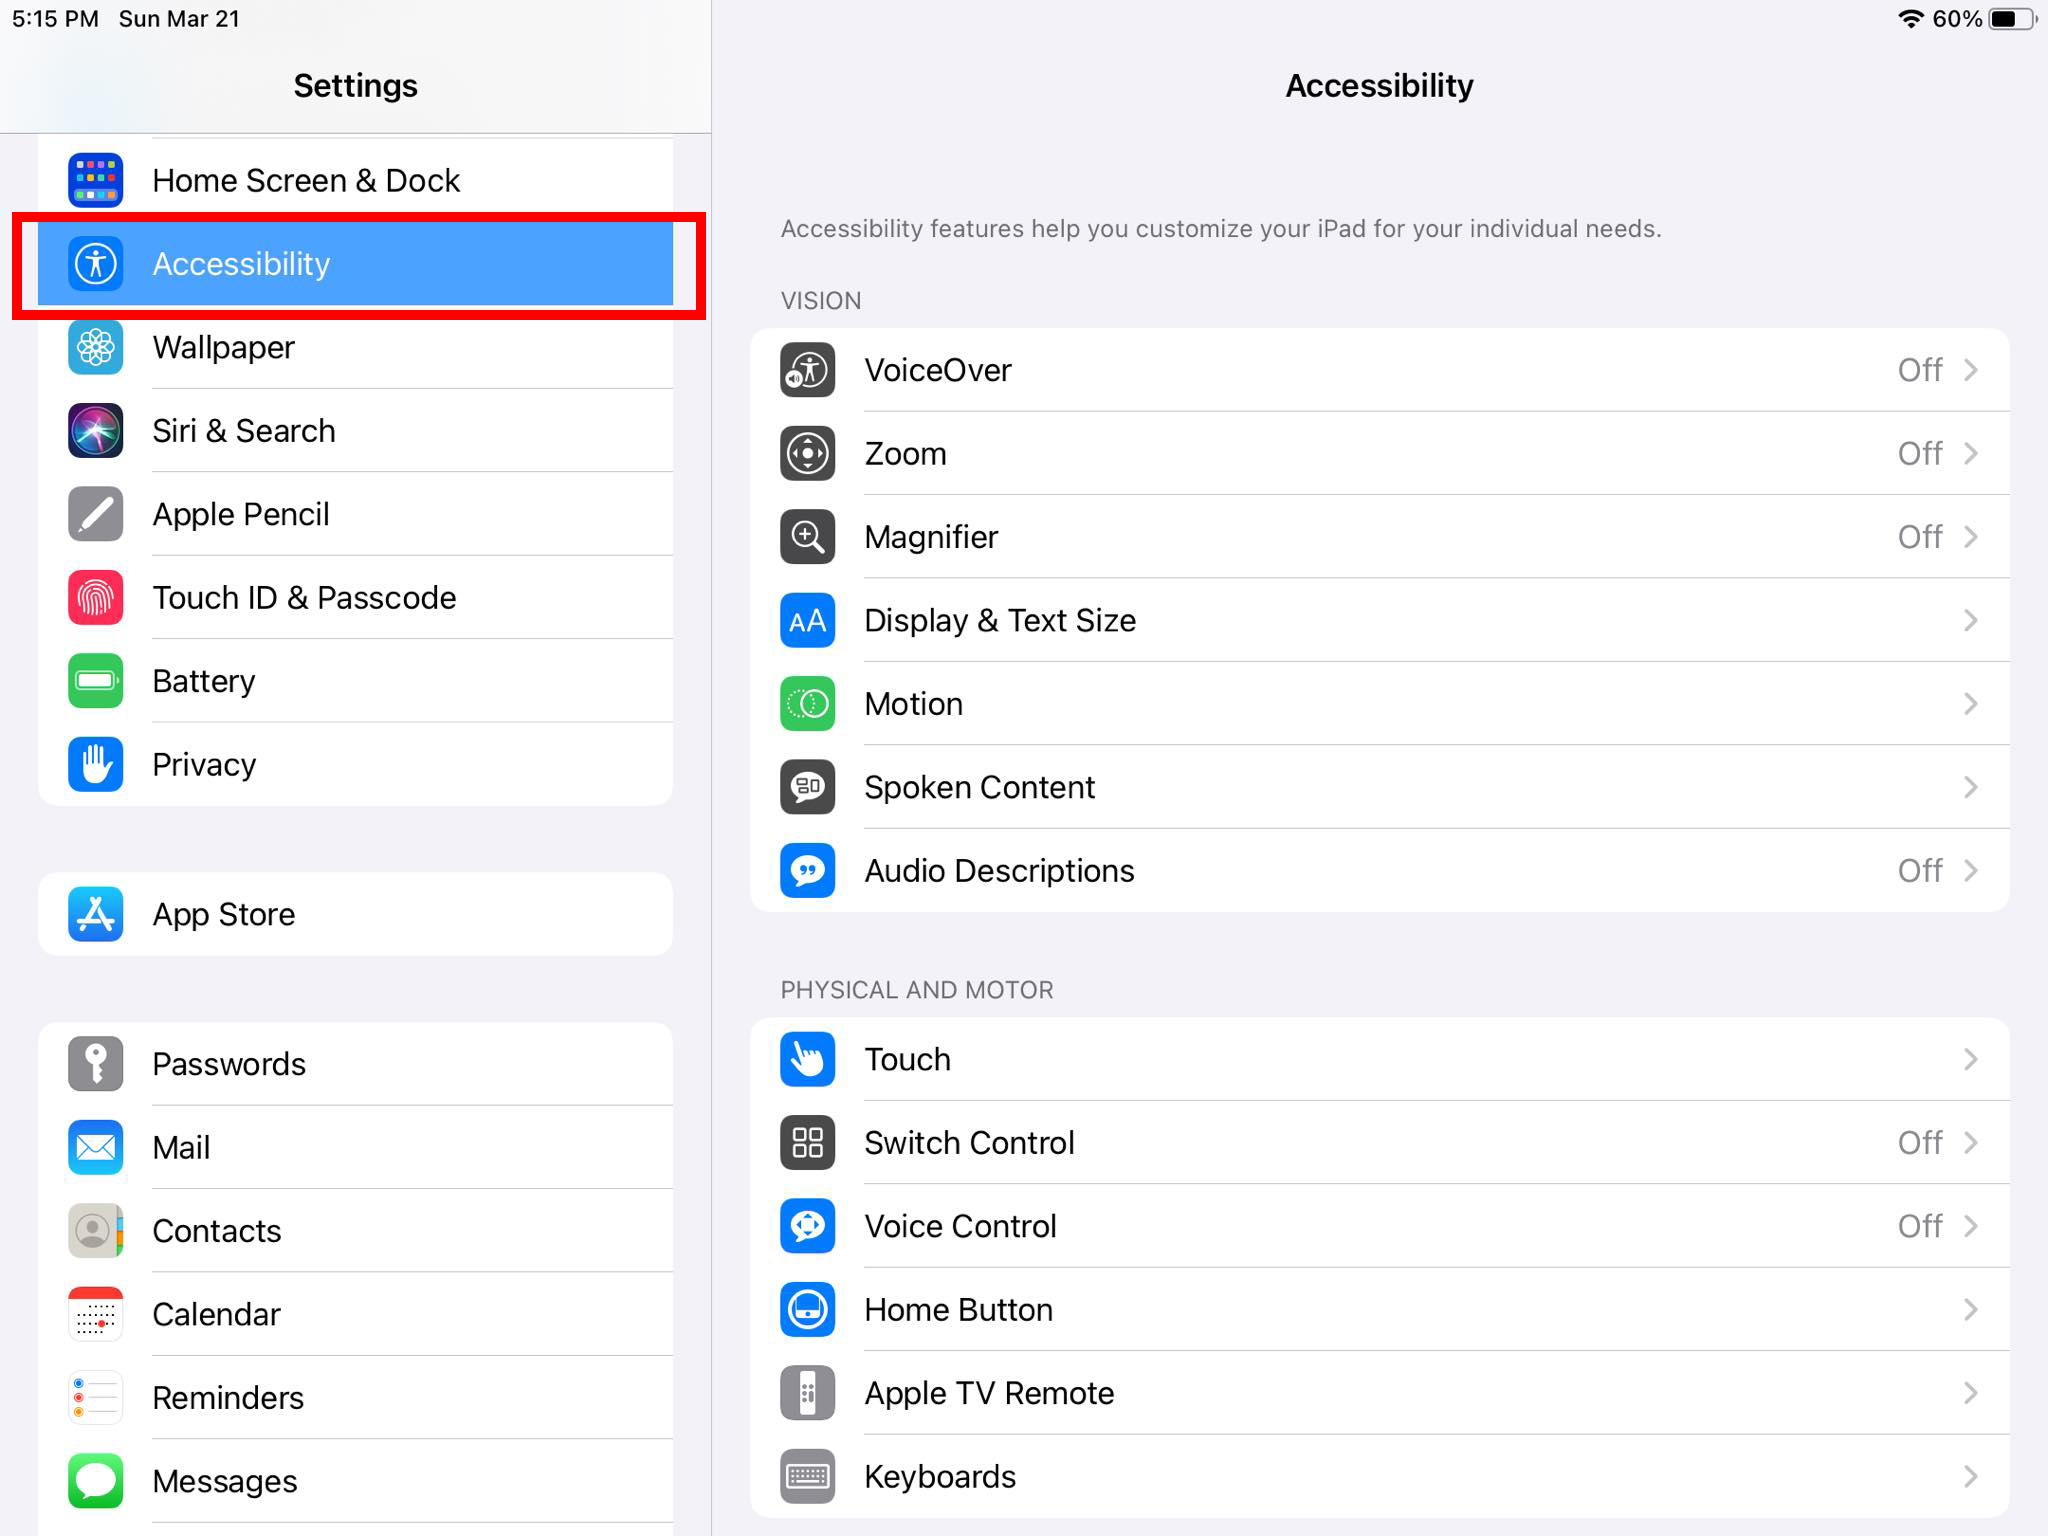
Task: Open Switch Control via its chevron
Action: click(1970, 1143)
